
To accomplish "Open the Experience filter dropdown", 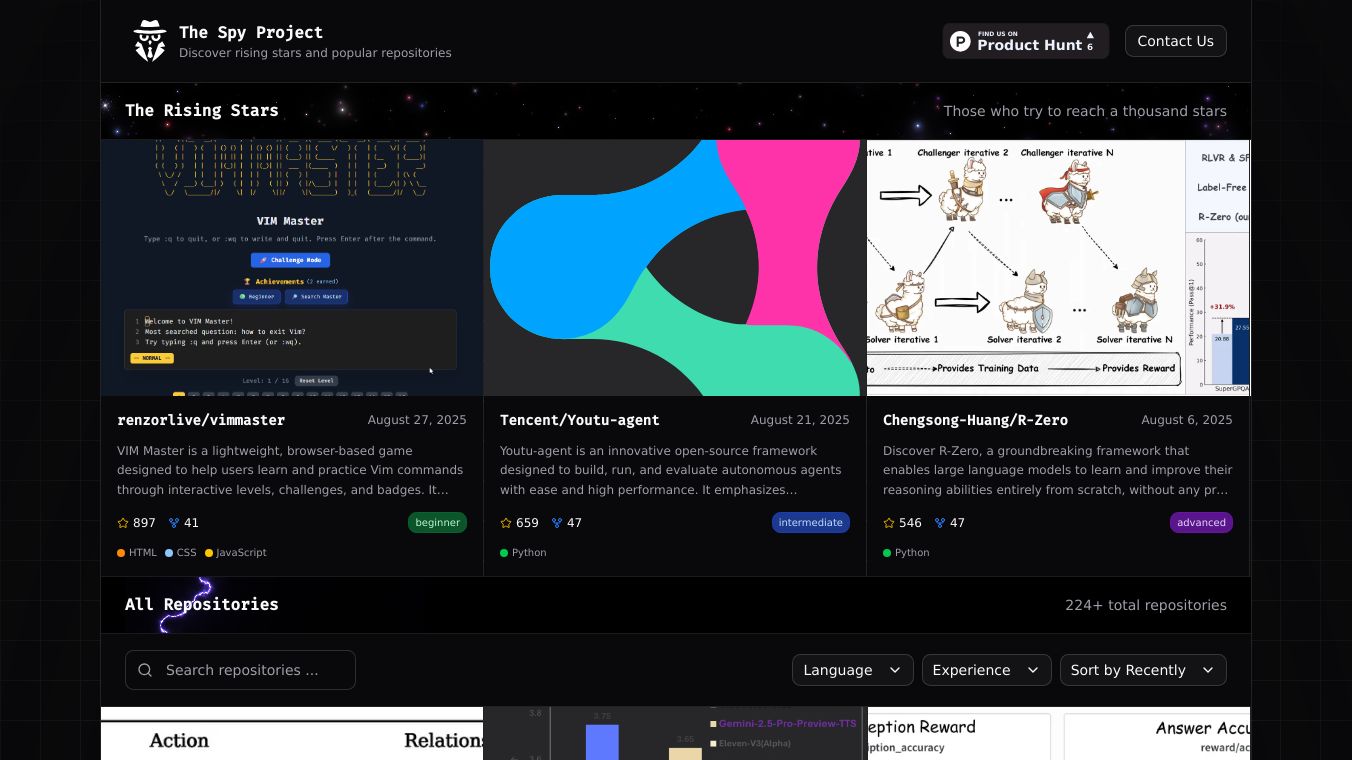I will 986,670.
